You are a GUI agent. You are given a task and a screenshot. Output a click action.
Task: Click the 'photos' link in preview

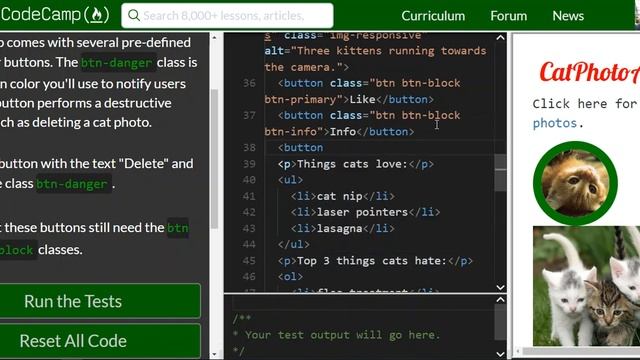(555, 123)
